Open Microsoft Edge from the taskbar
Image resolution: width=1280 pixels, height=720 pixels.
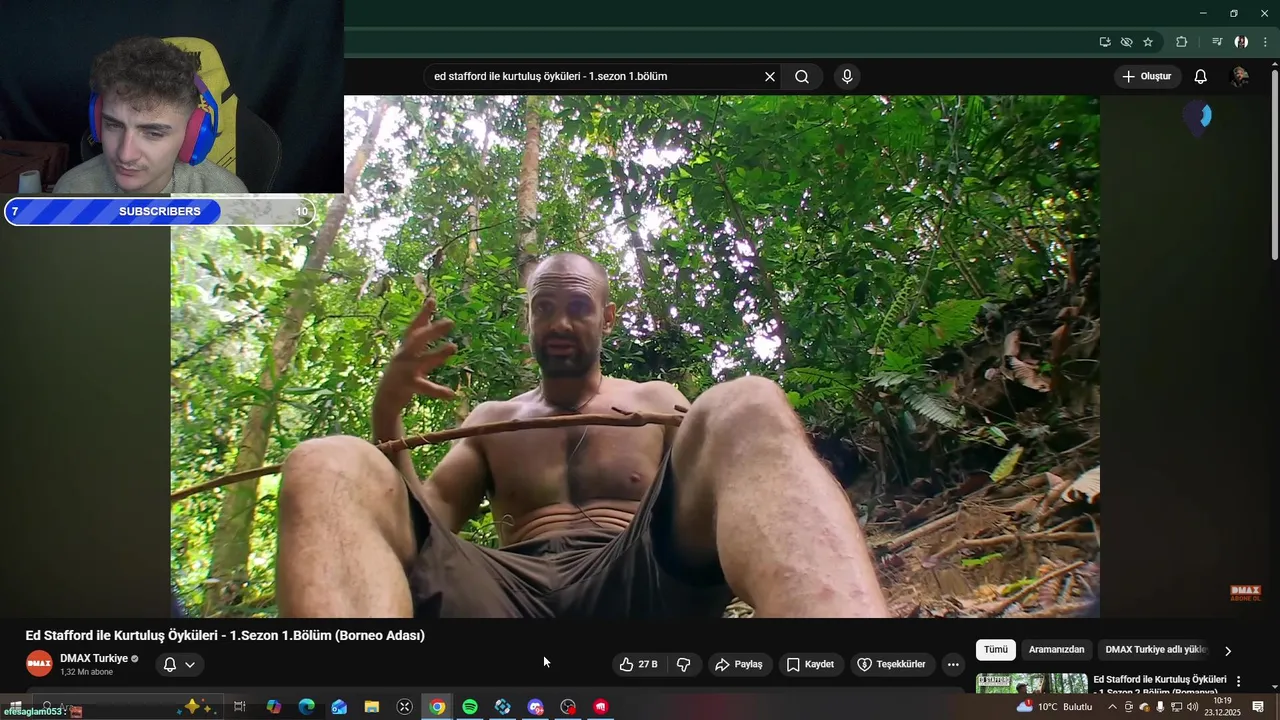click(x=306, y=707)
